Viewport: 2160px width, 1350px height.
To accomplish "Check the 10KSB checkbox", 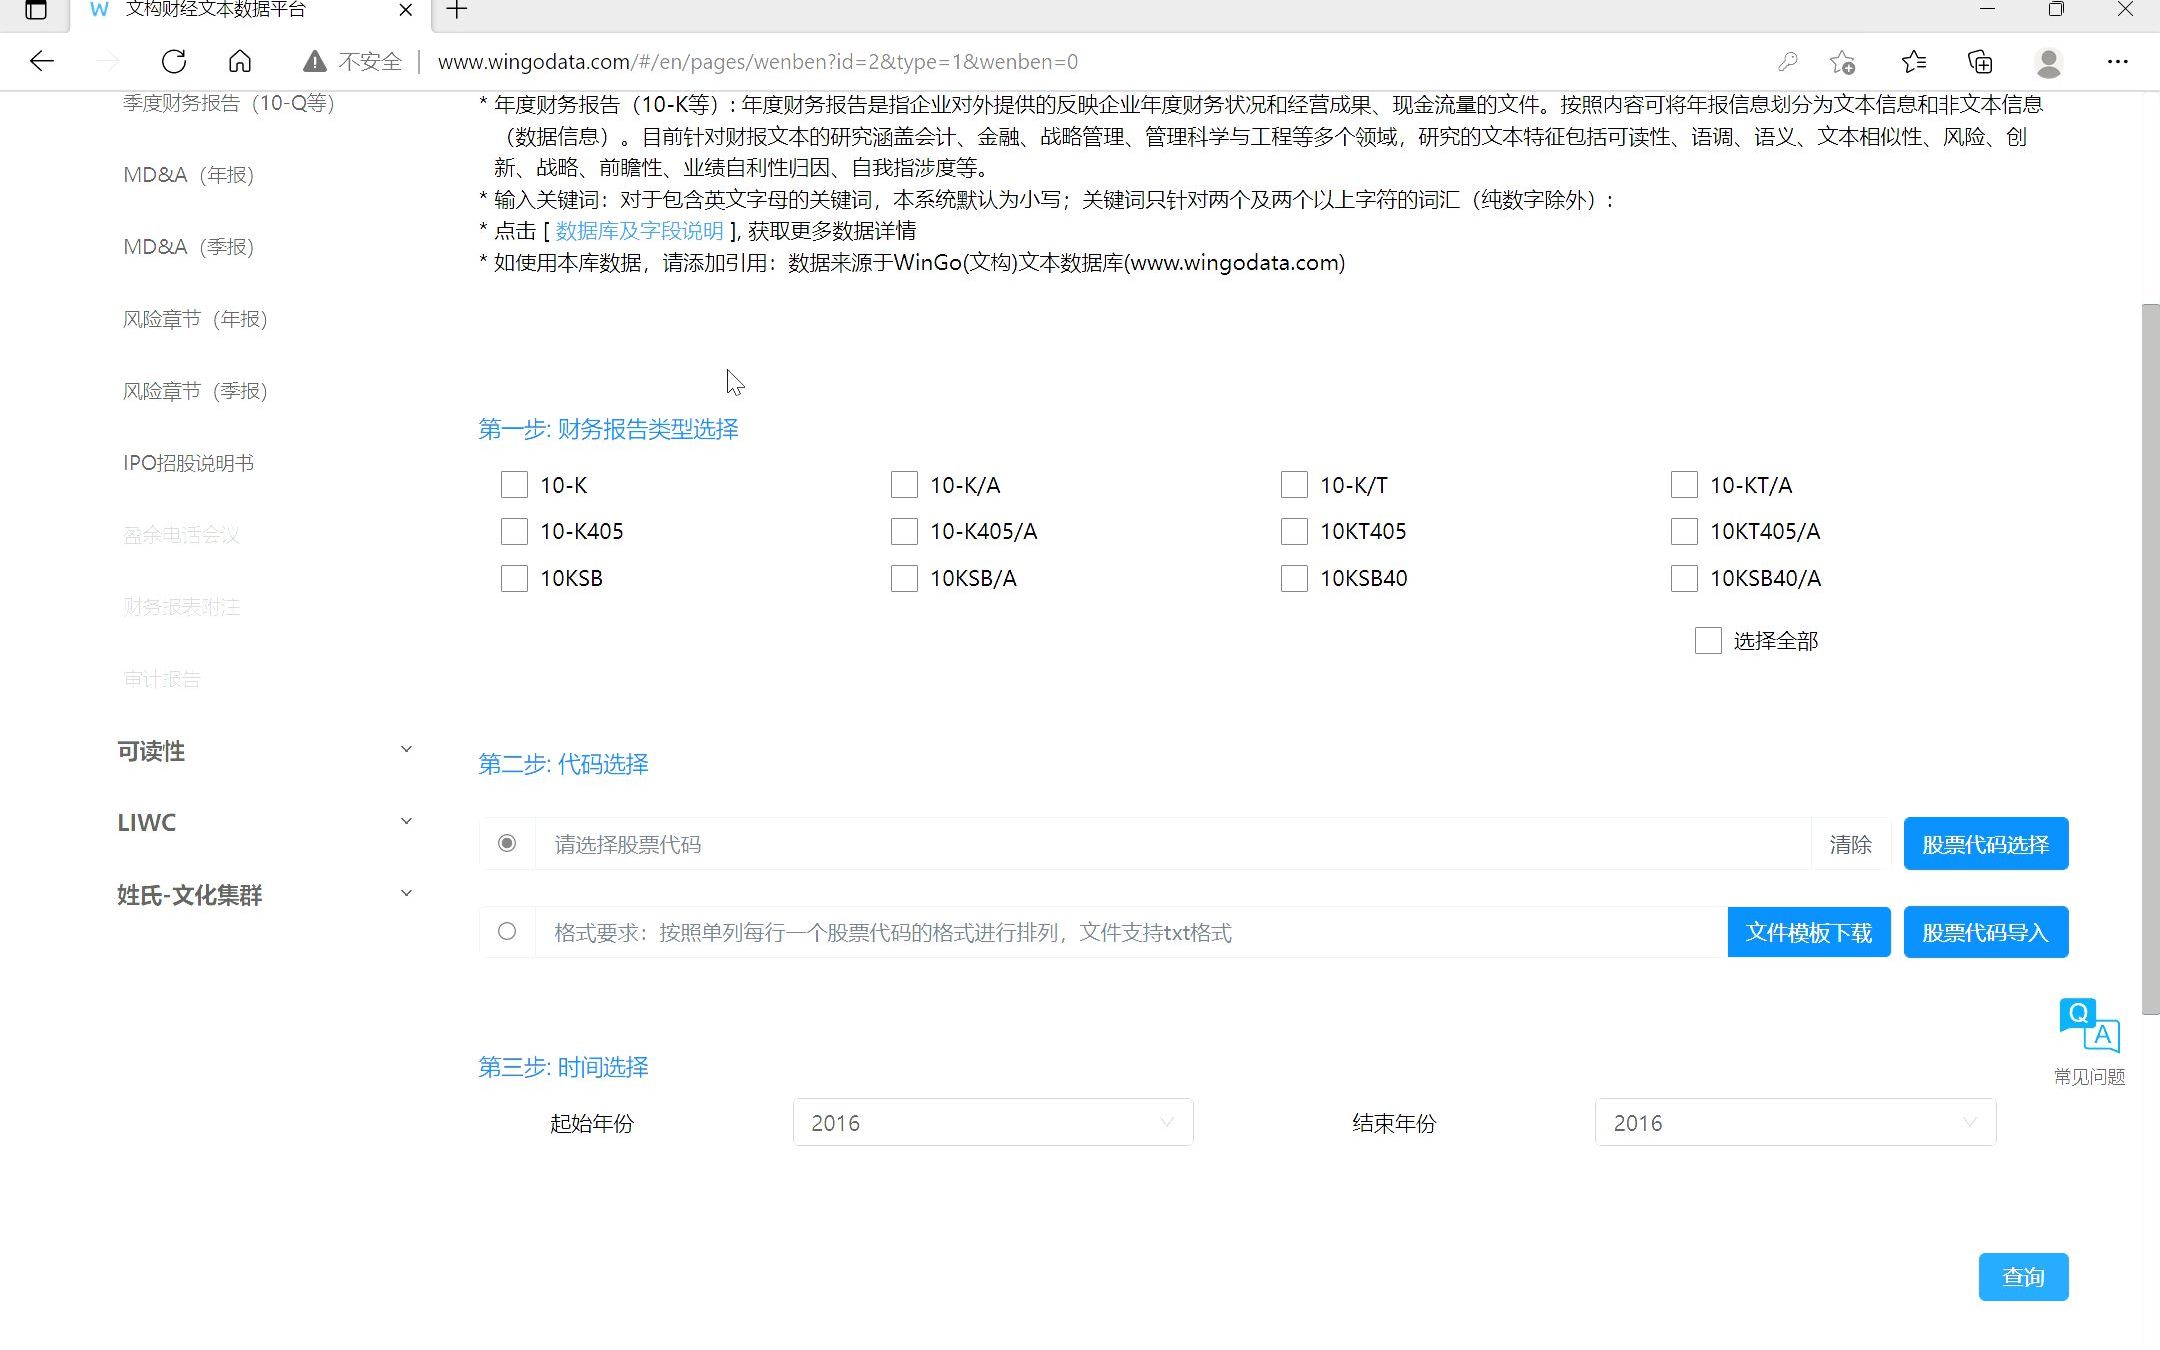I will click(514, 578).
